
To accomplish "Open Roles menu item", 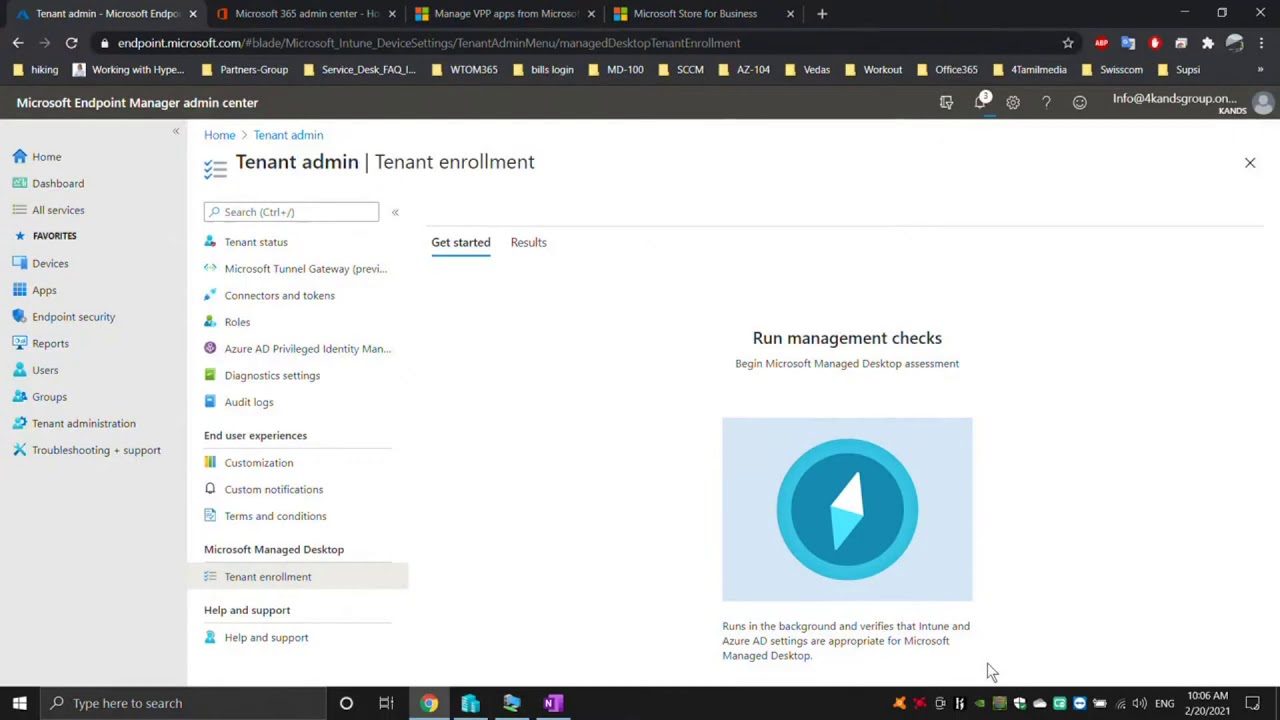I will coord(237,322).
